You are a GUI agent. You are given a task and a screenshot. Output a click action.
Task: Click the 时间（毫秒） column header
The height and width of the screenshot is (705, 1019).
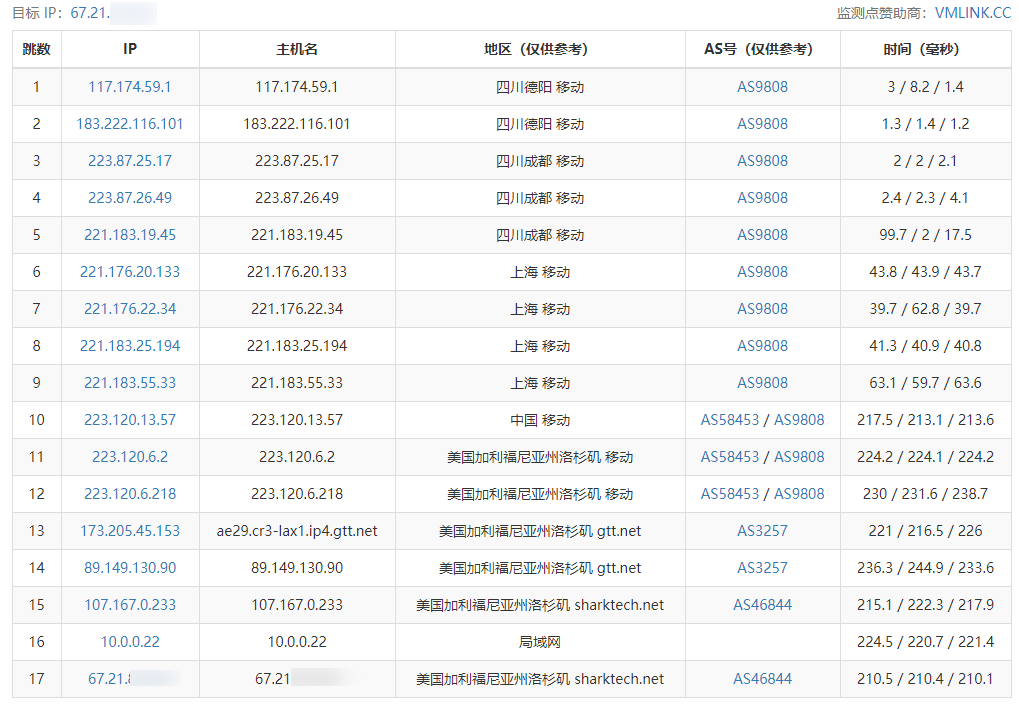pos(925,49)
